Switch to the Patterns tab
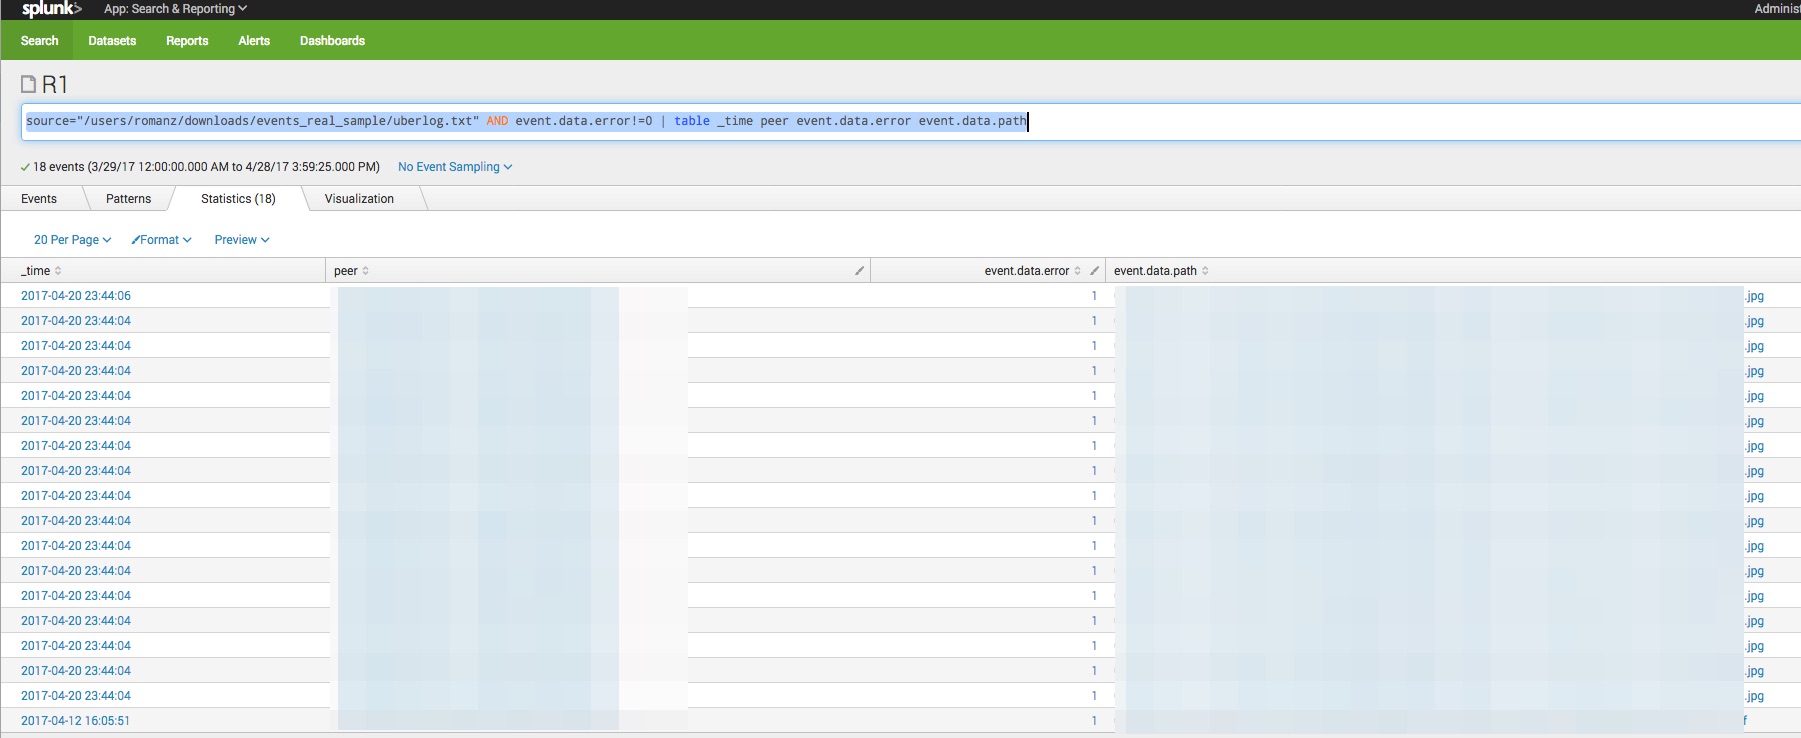 [128, 199]
